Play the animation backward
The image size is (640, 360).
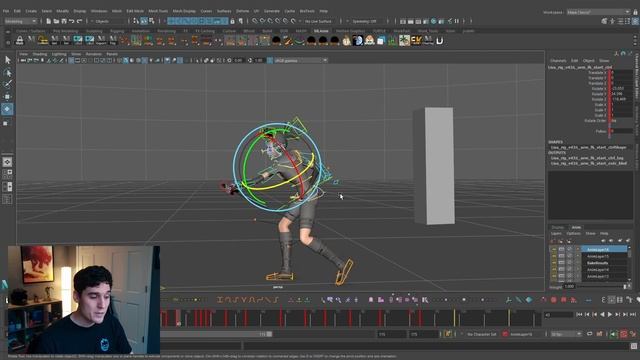coord(602,314)
